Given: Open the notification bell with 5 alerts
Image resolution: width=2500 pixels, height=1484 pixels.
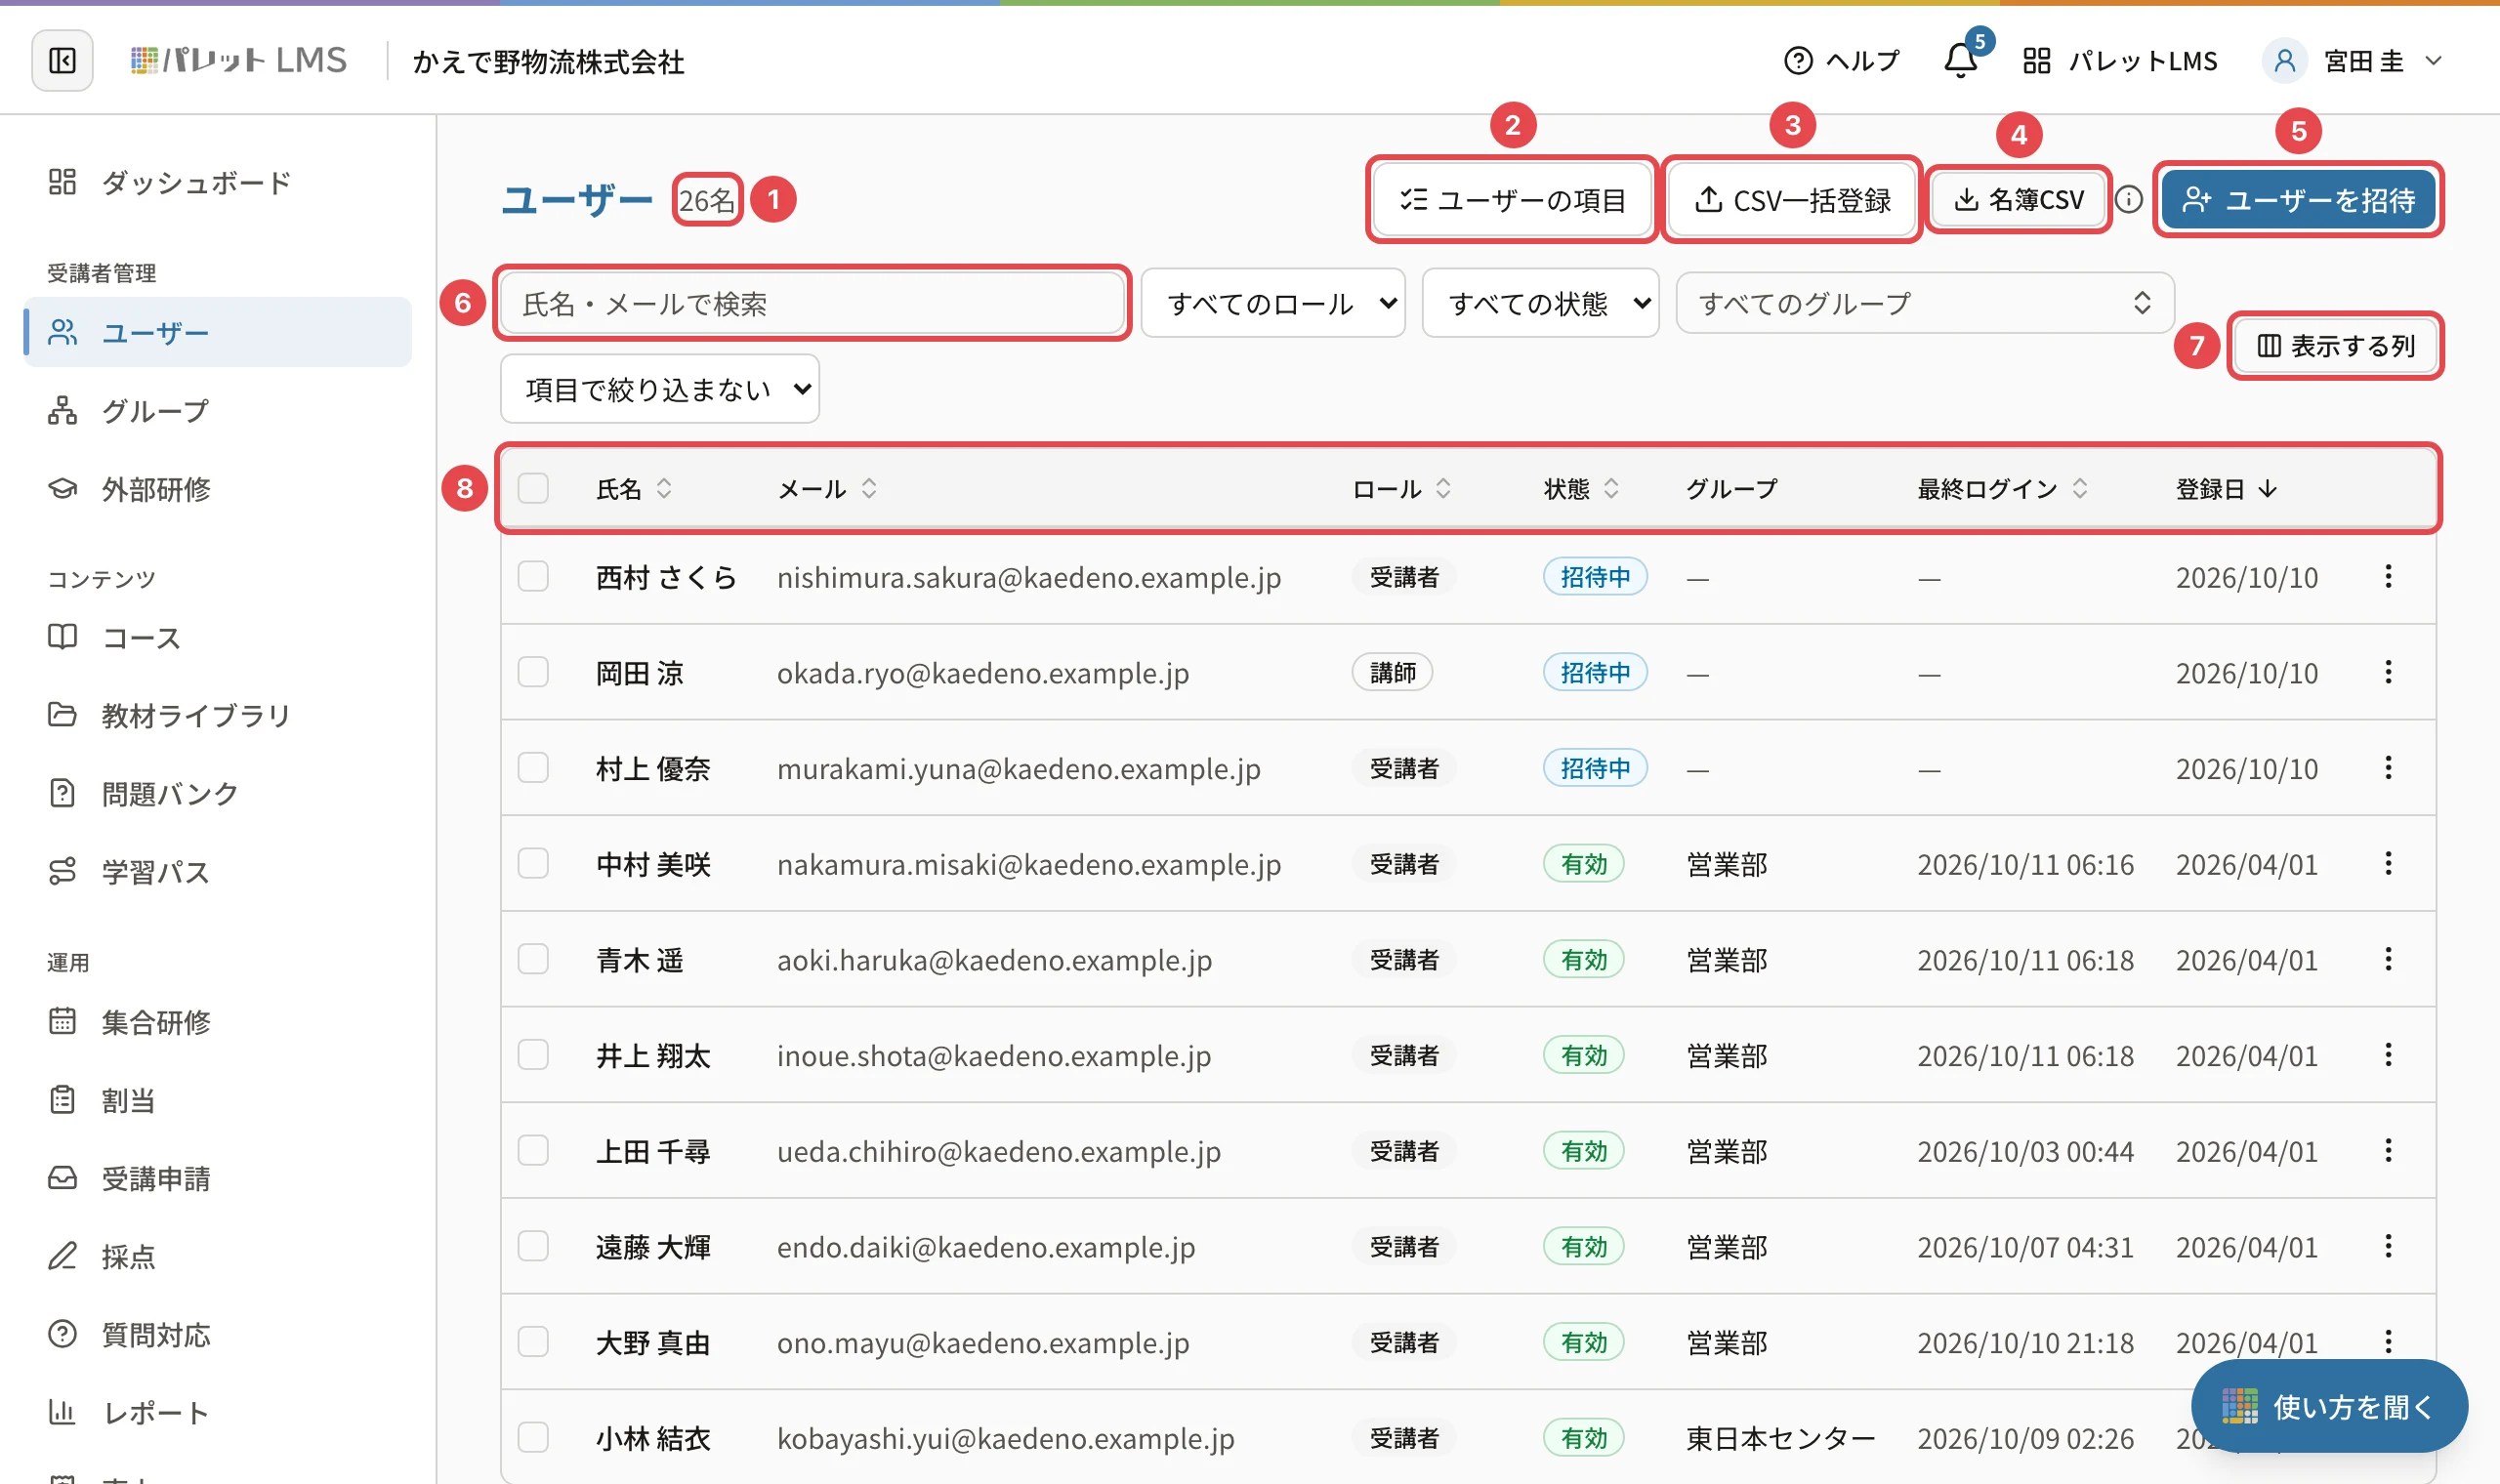Looking at the screenshot, I should point(1961,61).
